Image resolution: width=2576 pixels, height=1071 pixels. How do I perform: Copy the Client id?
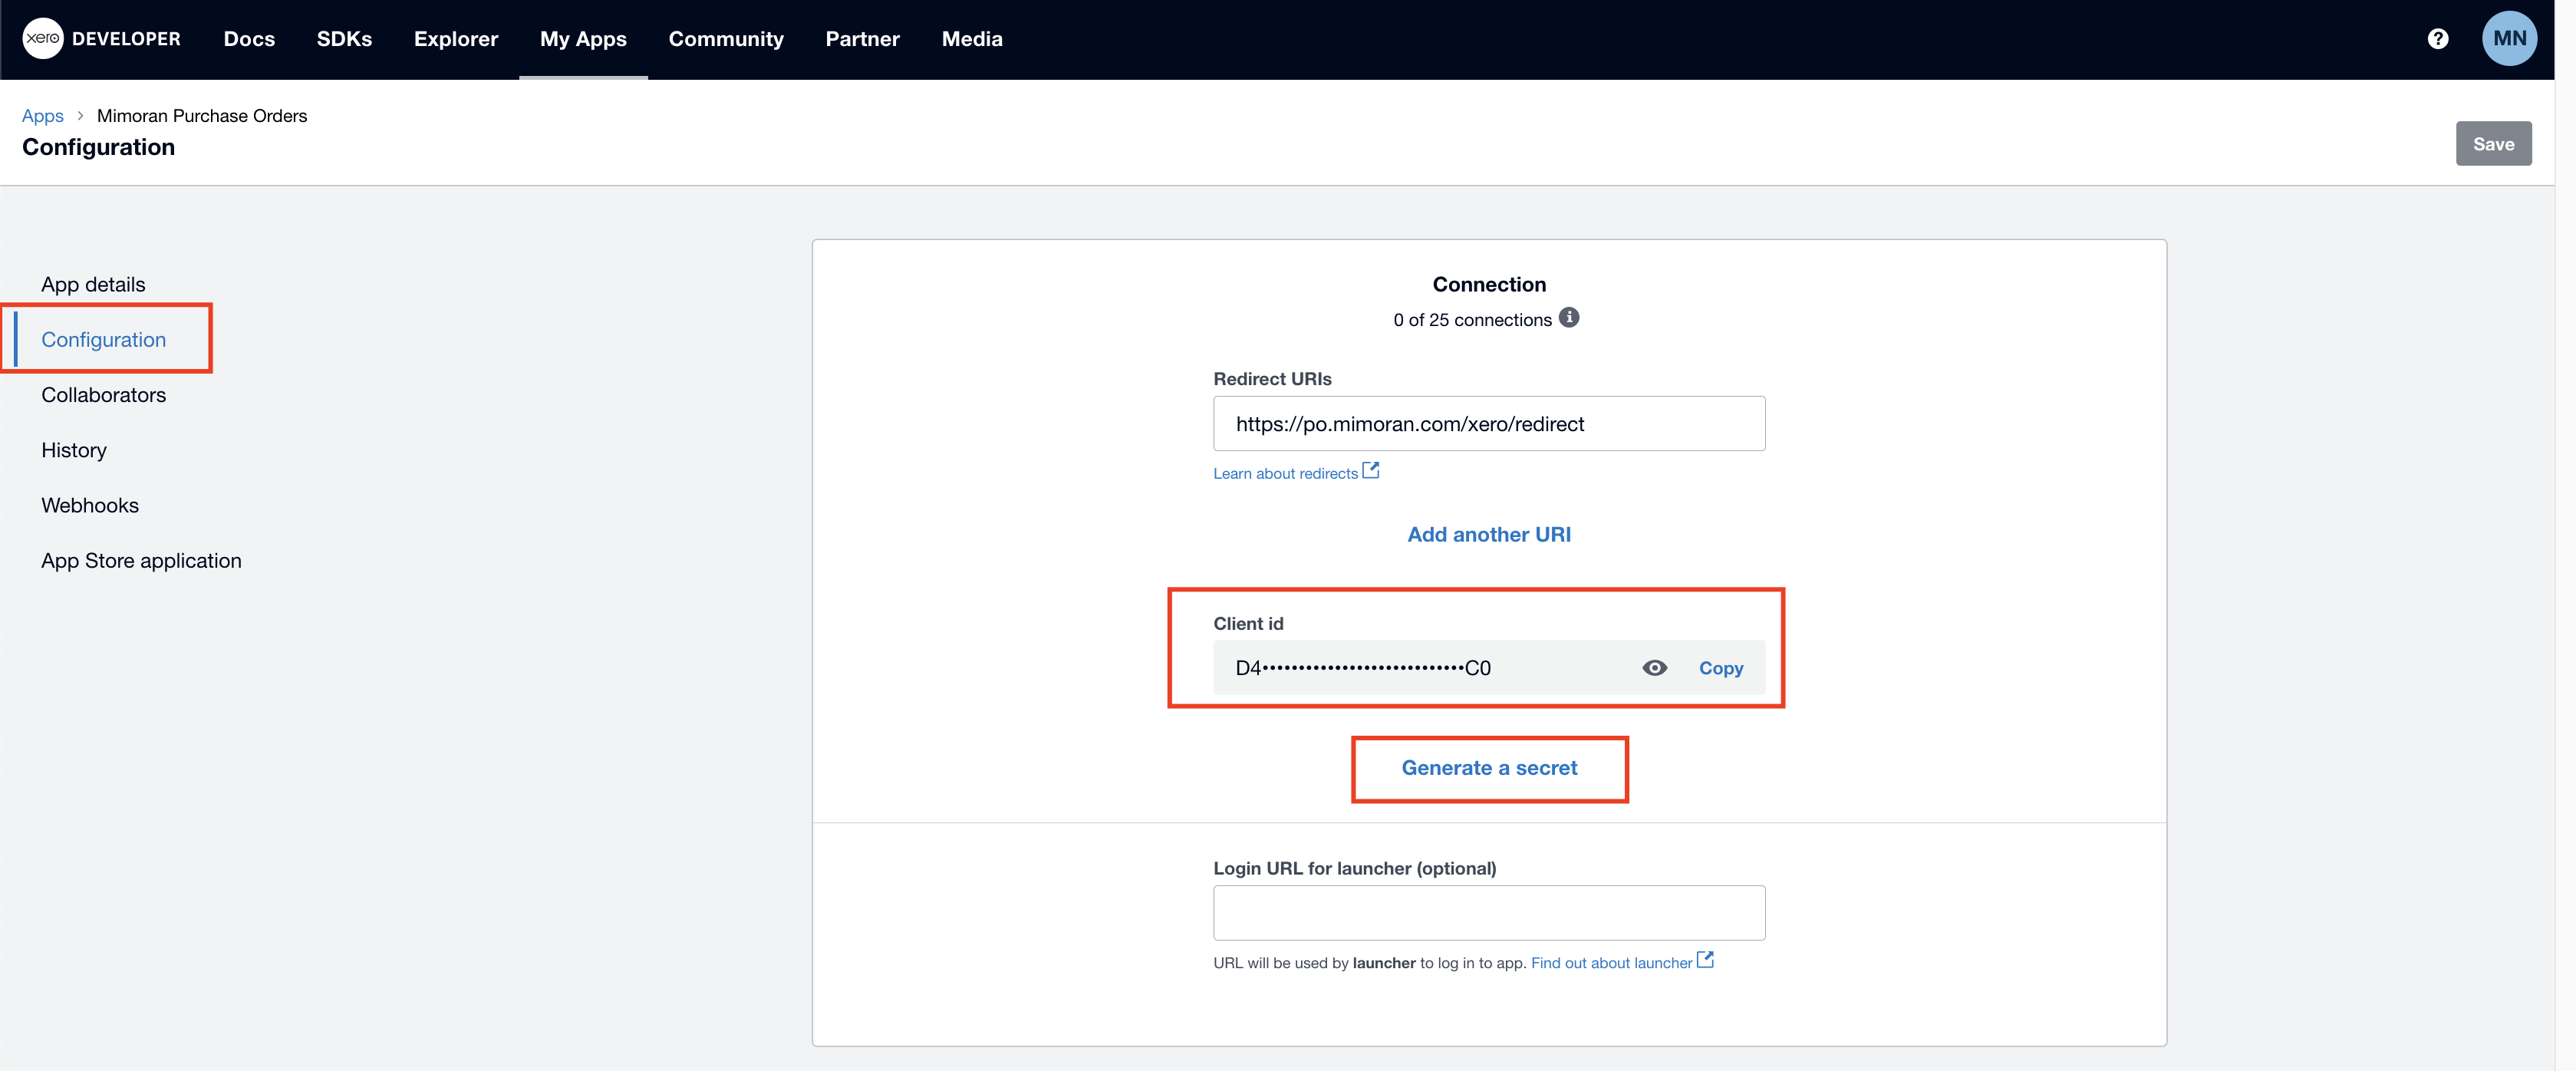pos(1720,668)
